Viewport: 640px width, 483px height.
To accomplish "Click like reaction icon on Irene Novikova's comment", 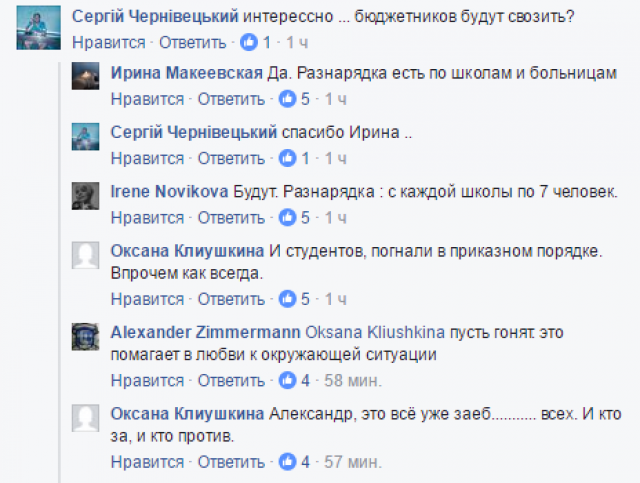I will coord(287,217).
